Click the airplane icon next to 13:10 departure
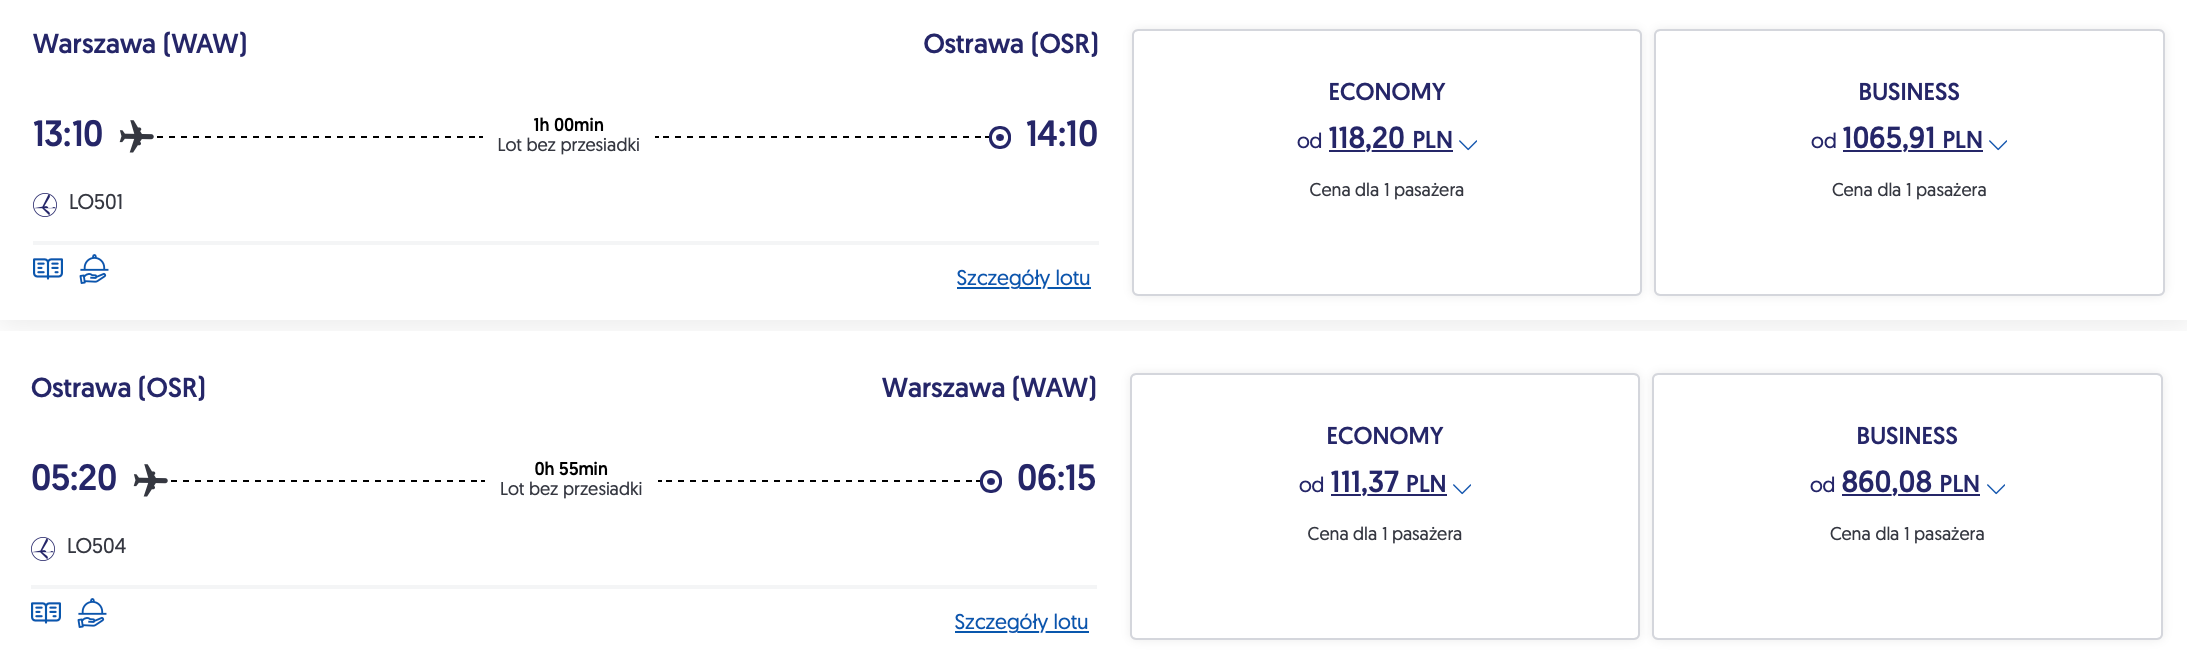This screenshot has width=2187, height=659. tap(136, 136)
